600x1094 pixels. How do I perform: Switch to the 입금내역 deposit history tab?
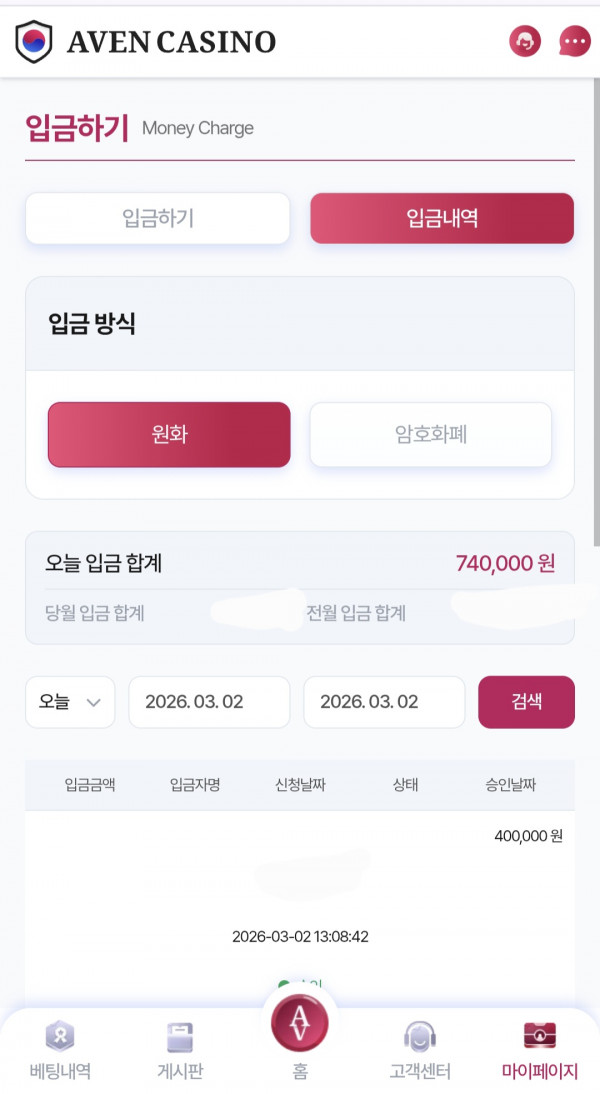coord(441,218)
